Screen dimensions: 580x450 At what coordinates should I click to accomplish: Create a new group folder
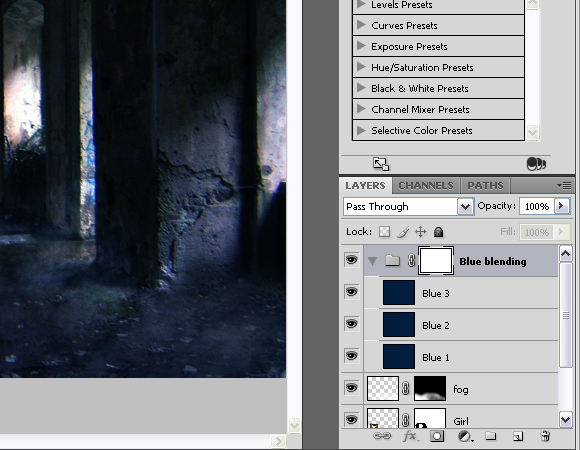(491, 436)
